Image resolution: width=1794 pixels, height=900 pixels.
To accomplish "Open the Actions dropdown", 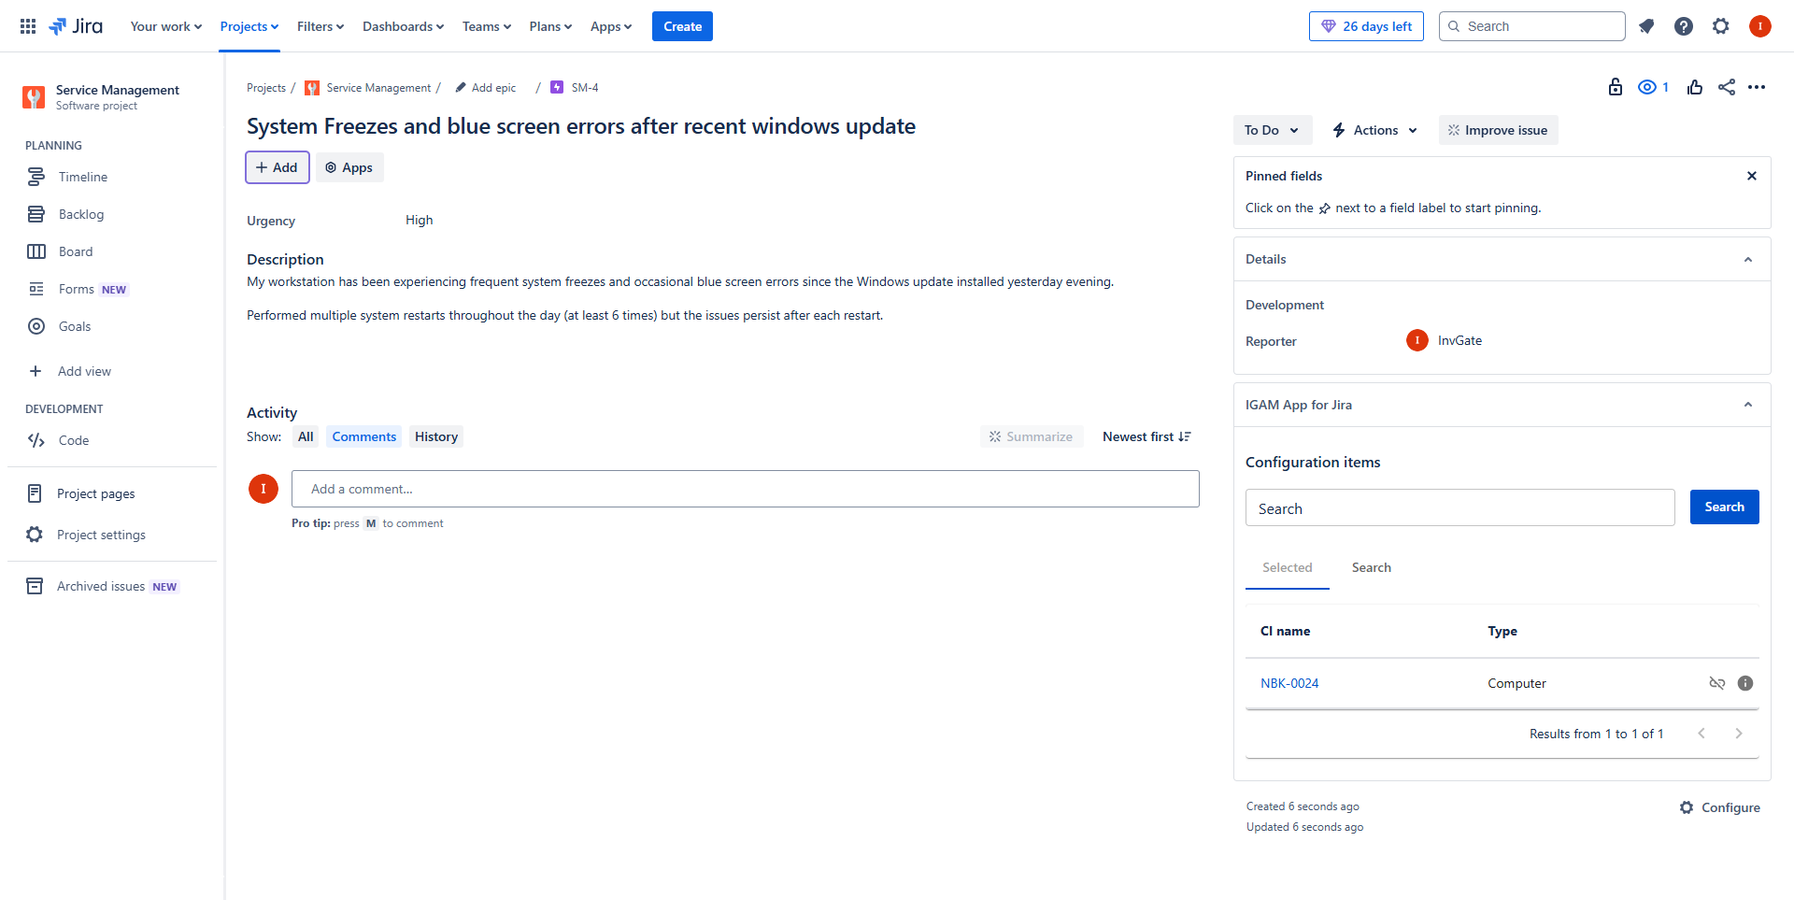I will (1375, 130).
